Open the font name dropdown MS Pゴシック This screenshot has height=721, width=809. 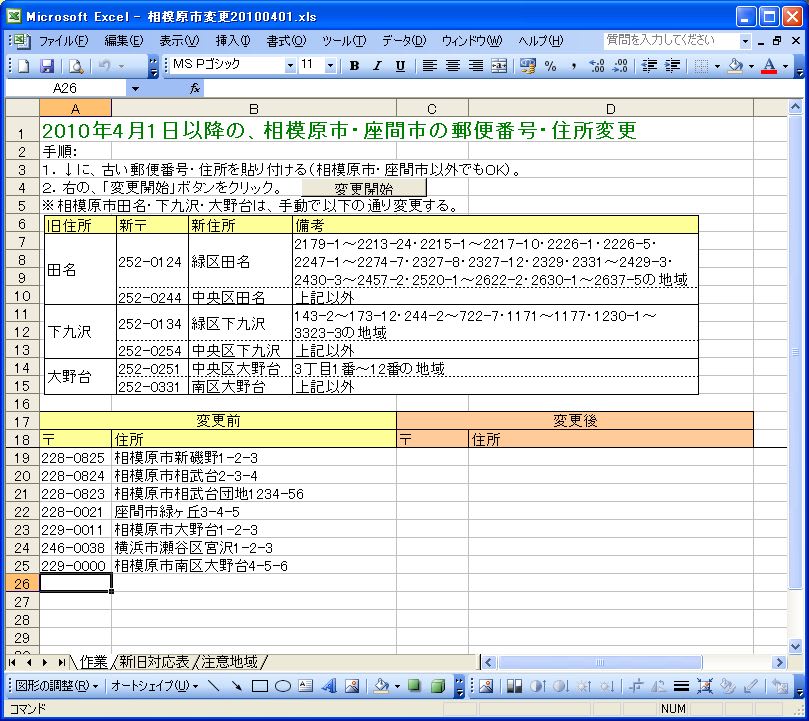(x=291, y=66)
